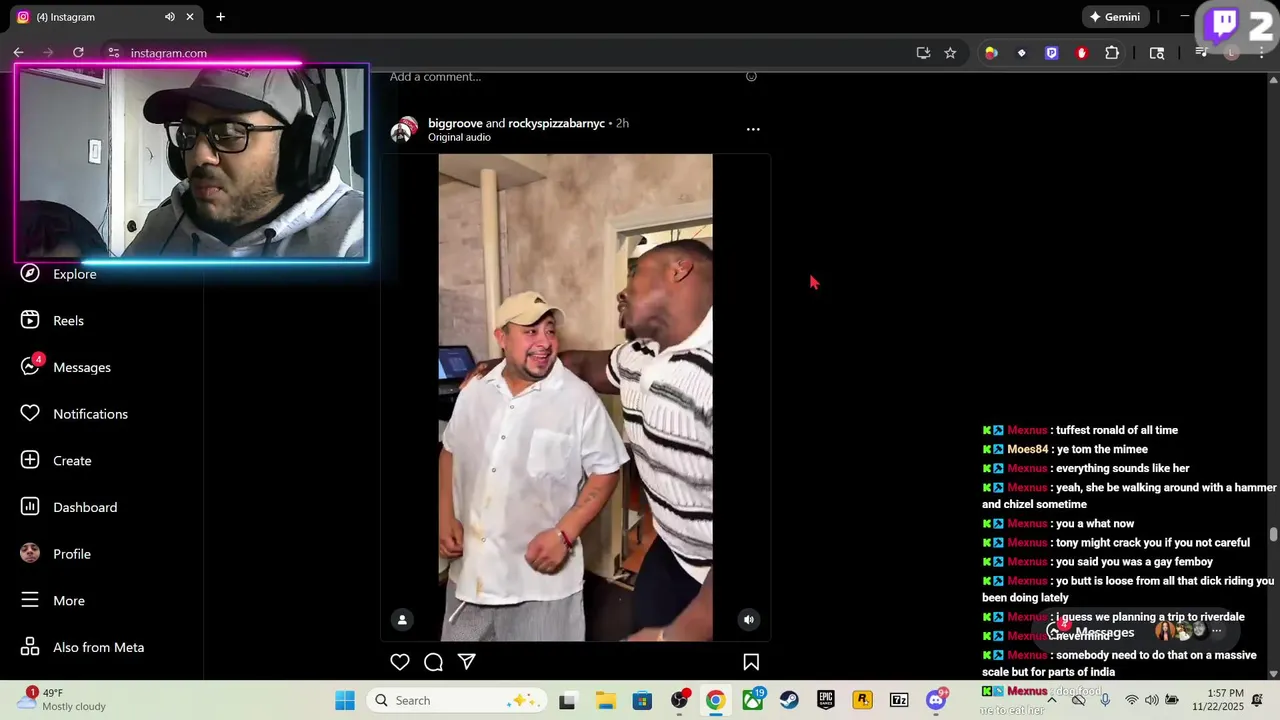The height and width of the screenshot is (720, 1280).
Task: Open Messages in the left sidebar
Action: pyautogui.click(x=66, y=367)
